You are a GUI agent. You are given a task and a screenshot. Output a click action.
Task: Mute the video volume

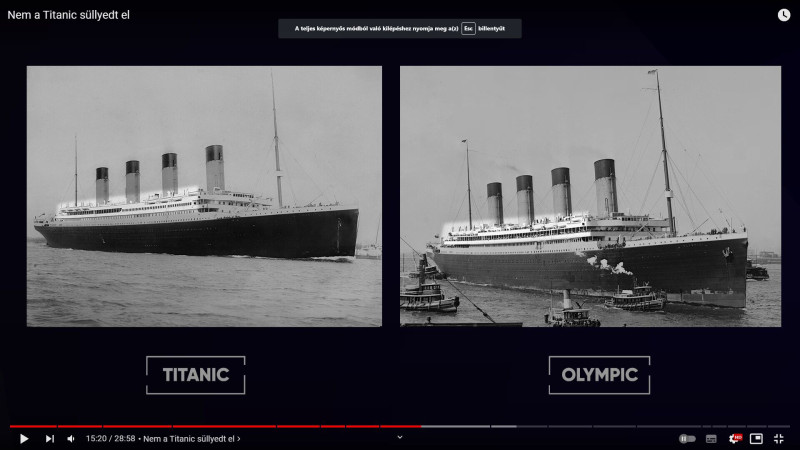click(x=71, y=439)
